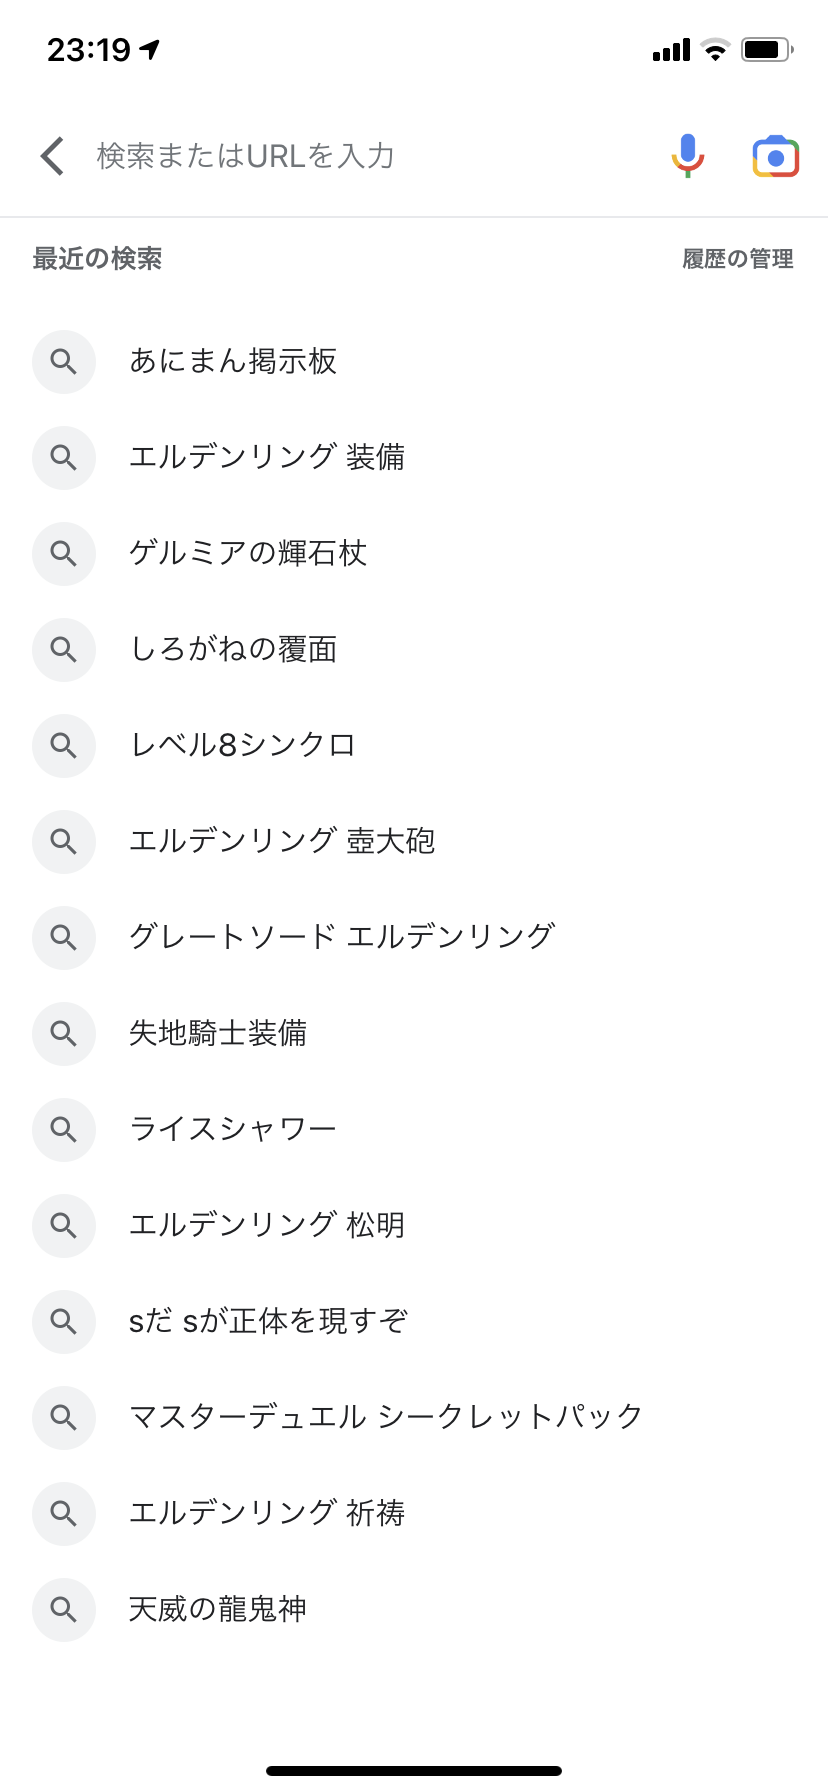Image resolution: width=828 pixels, height=1792 pixels.
Task: Tap search icon beside 天威の龍鬼神
Action: [x=64, y=1610]
